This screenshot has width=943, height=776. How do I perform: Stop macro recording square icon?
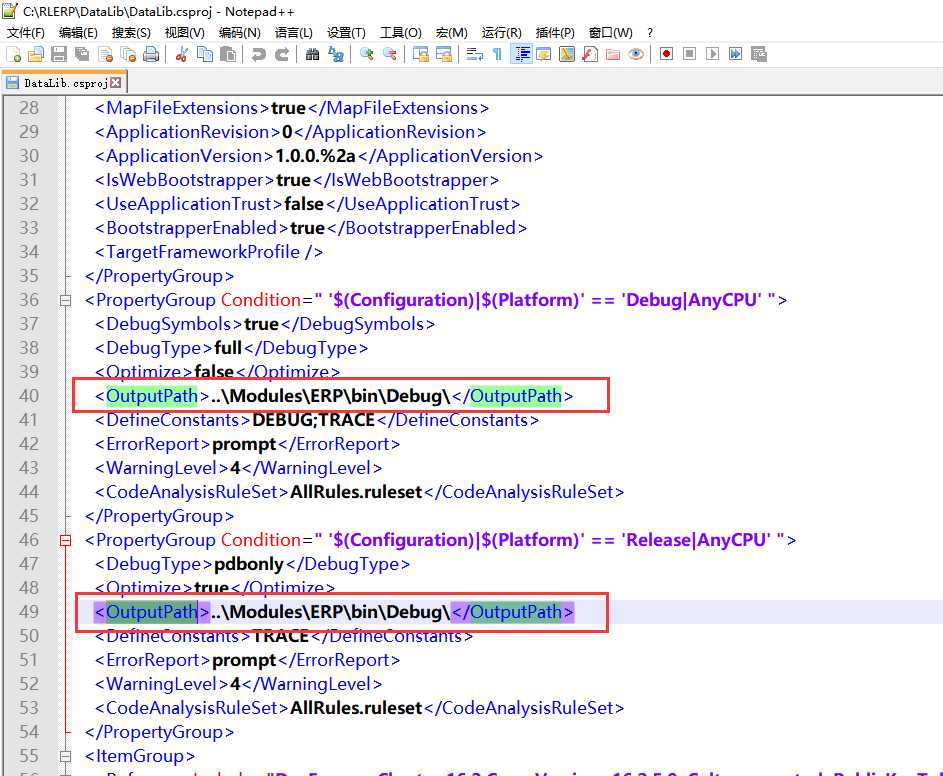690,55
